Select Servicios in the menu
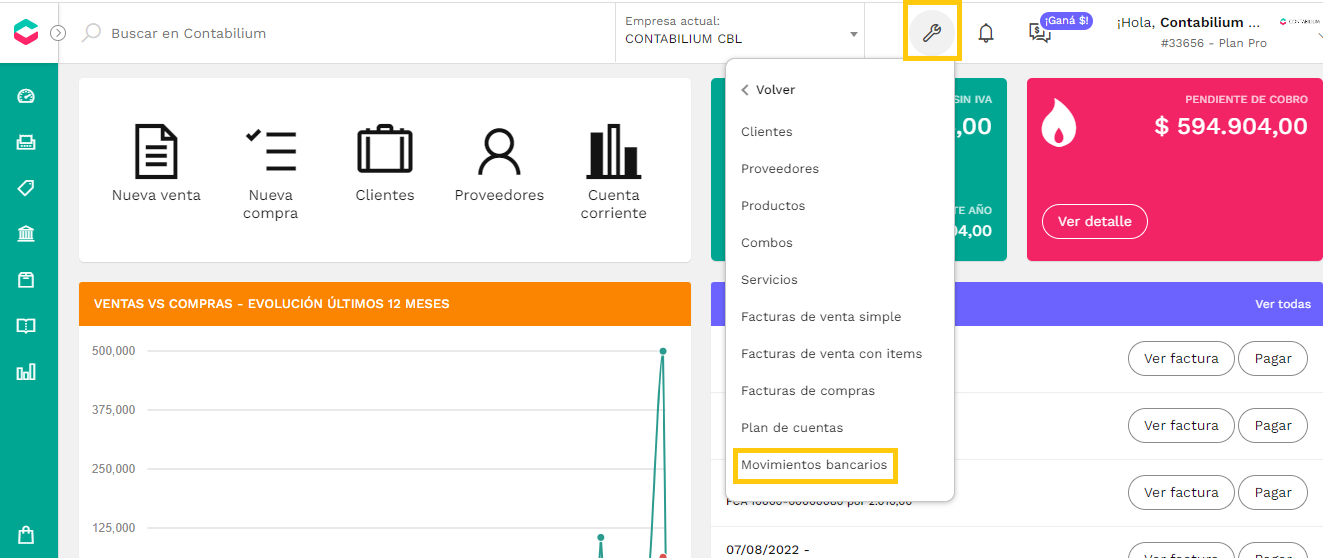Viewport: 1323px width, 558px height. pyautogui.click(x=769, y=280)
